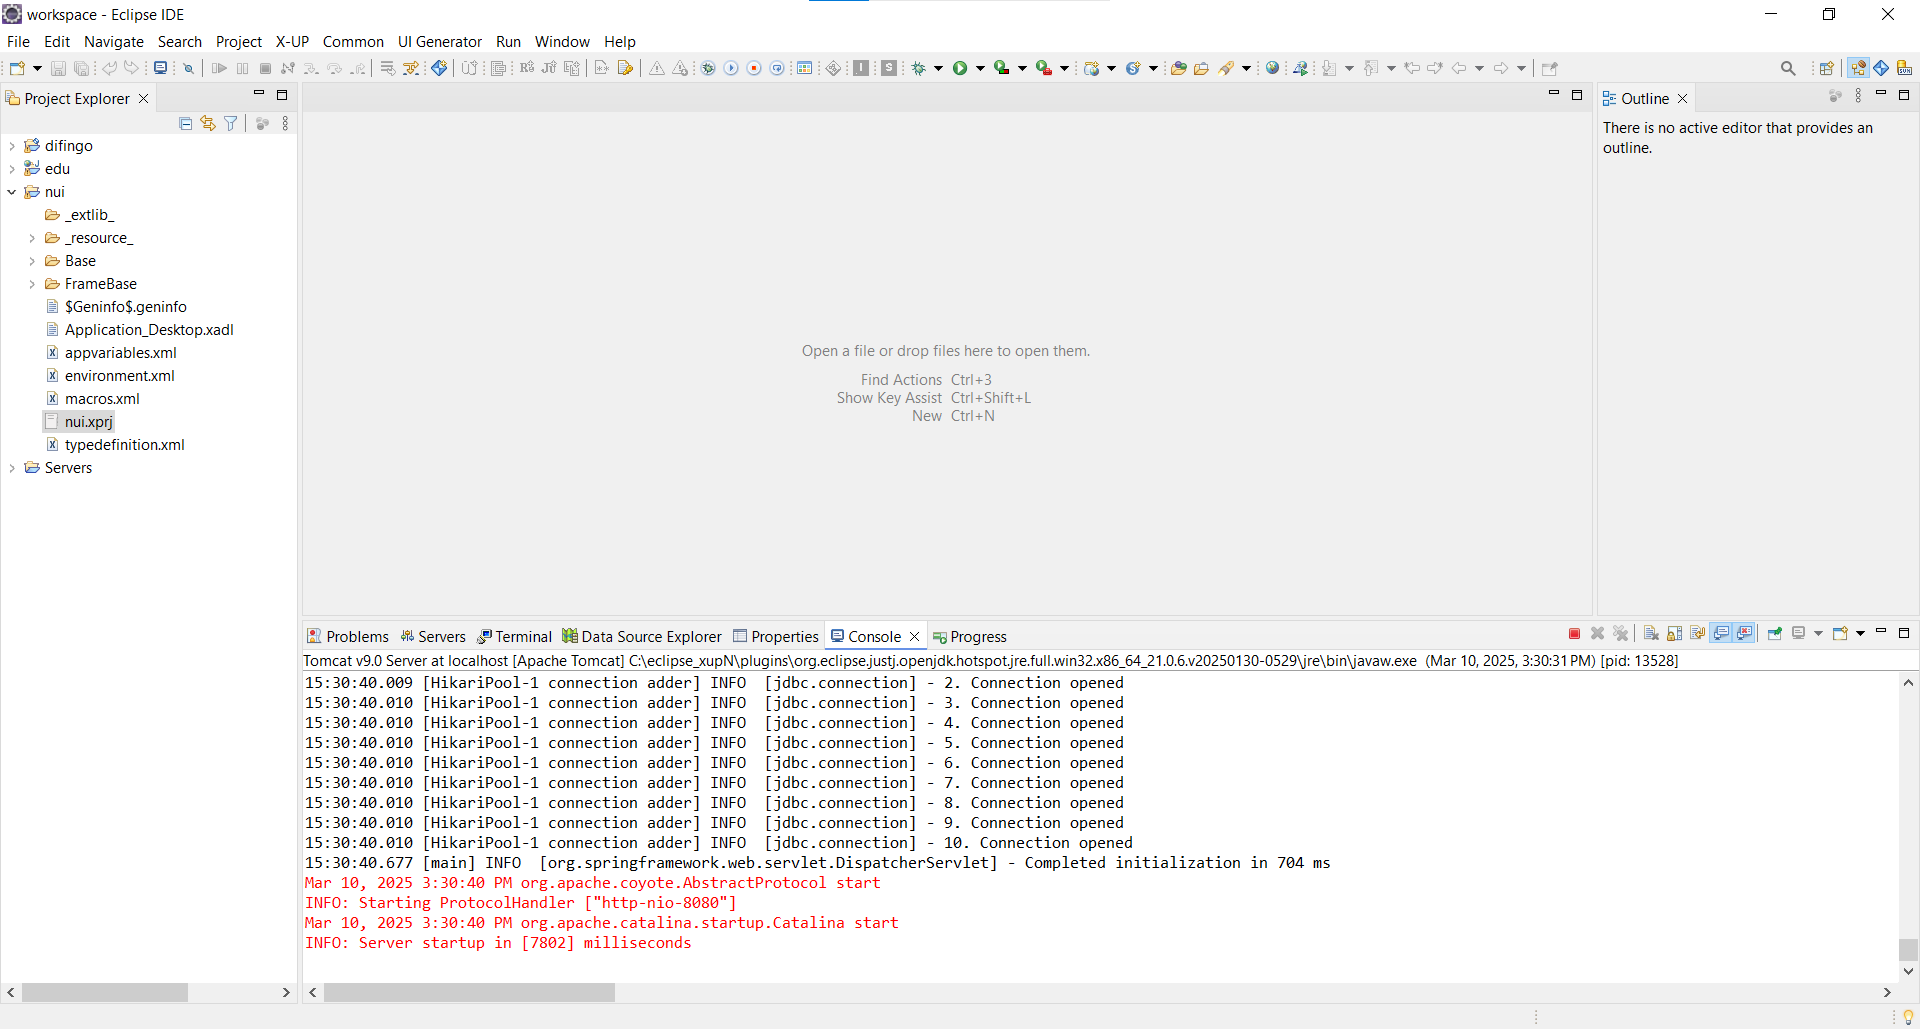This screenshot has width=1920, height=1029.
Task: Select the Application_Desktop.xadl file
Action: [149, 330]
